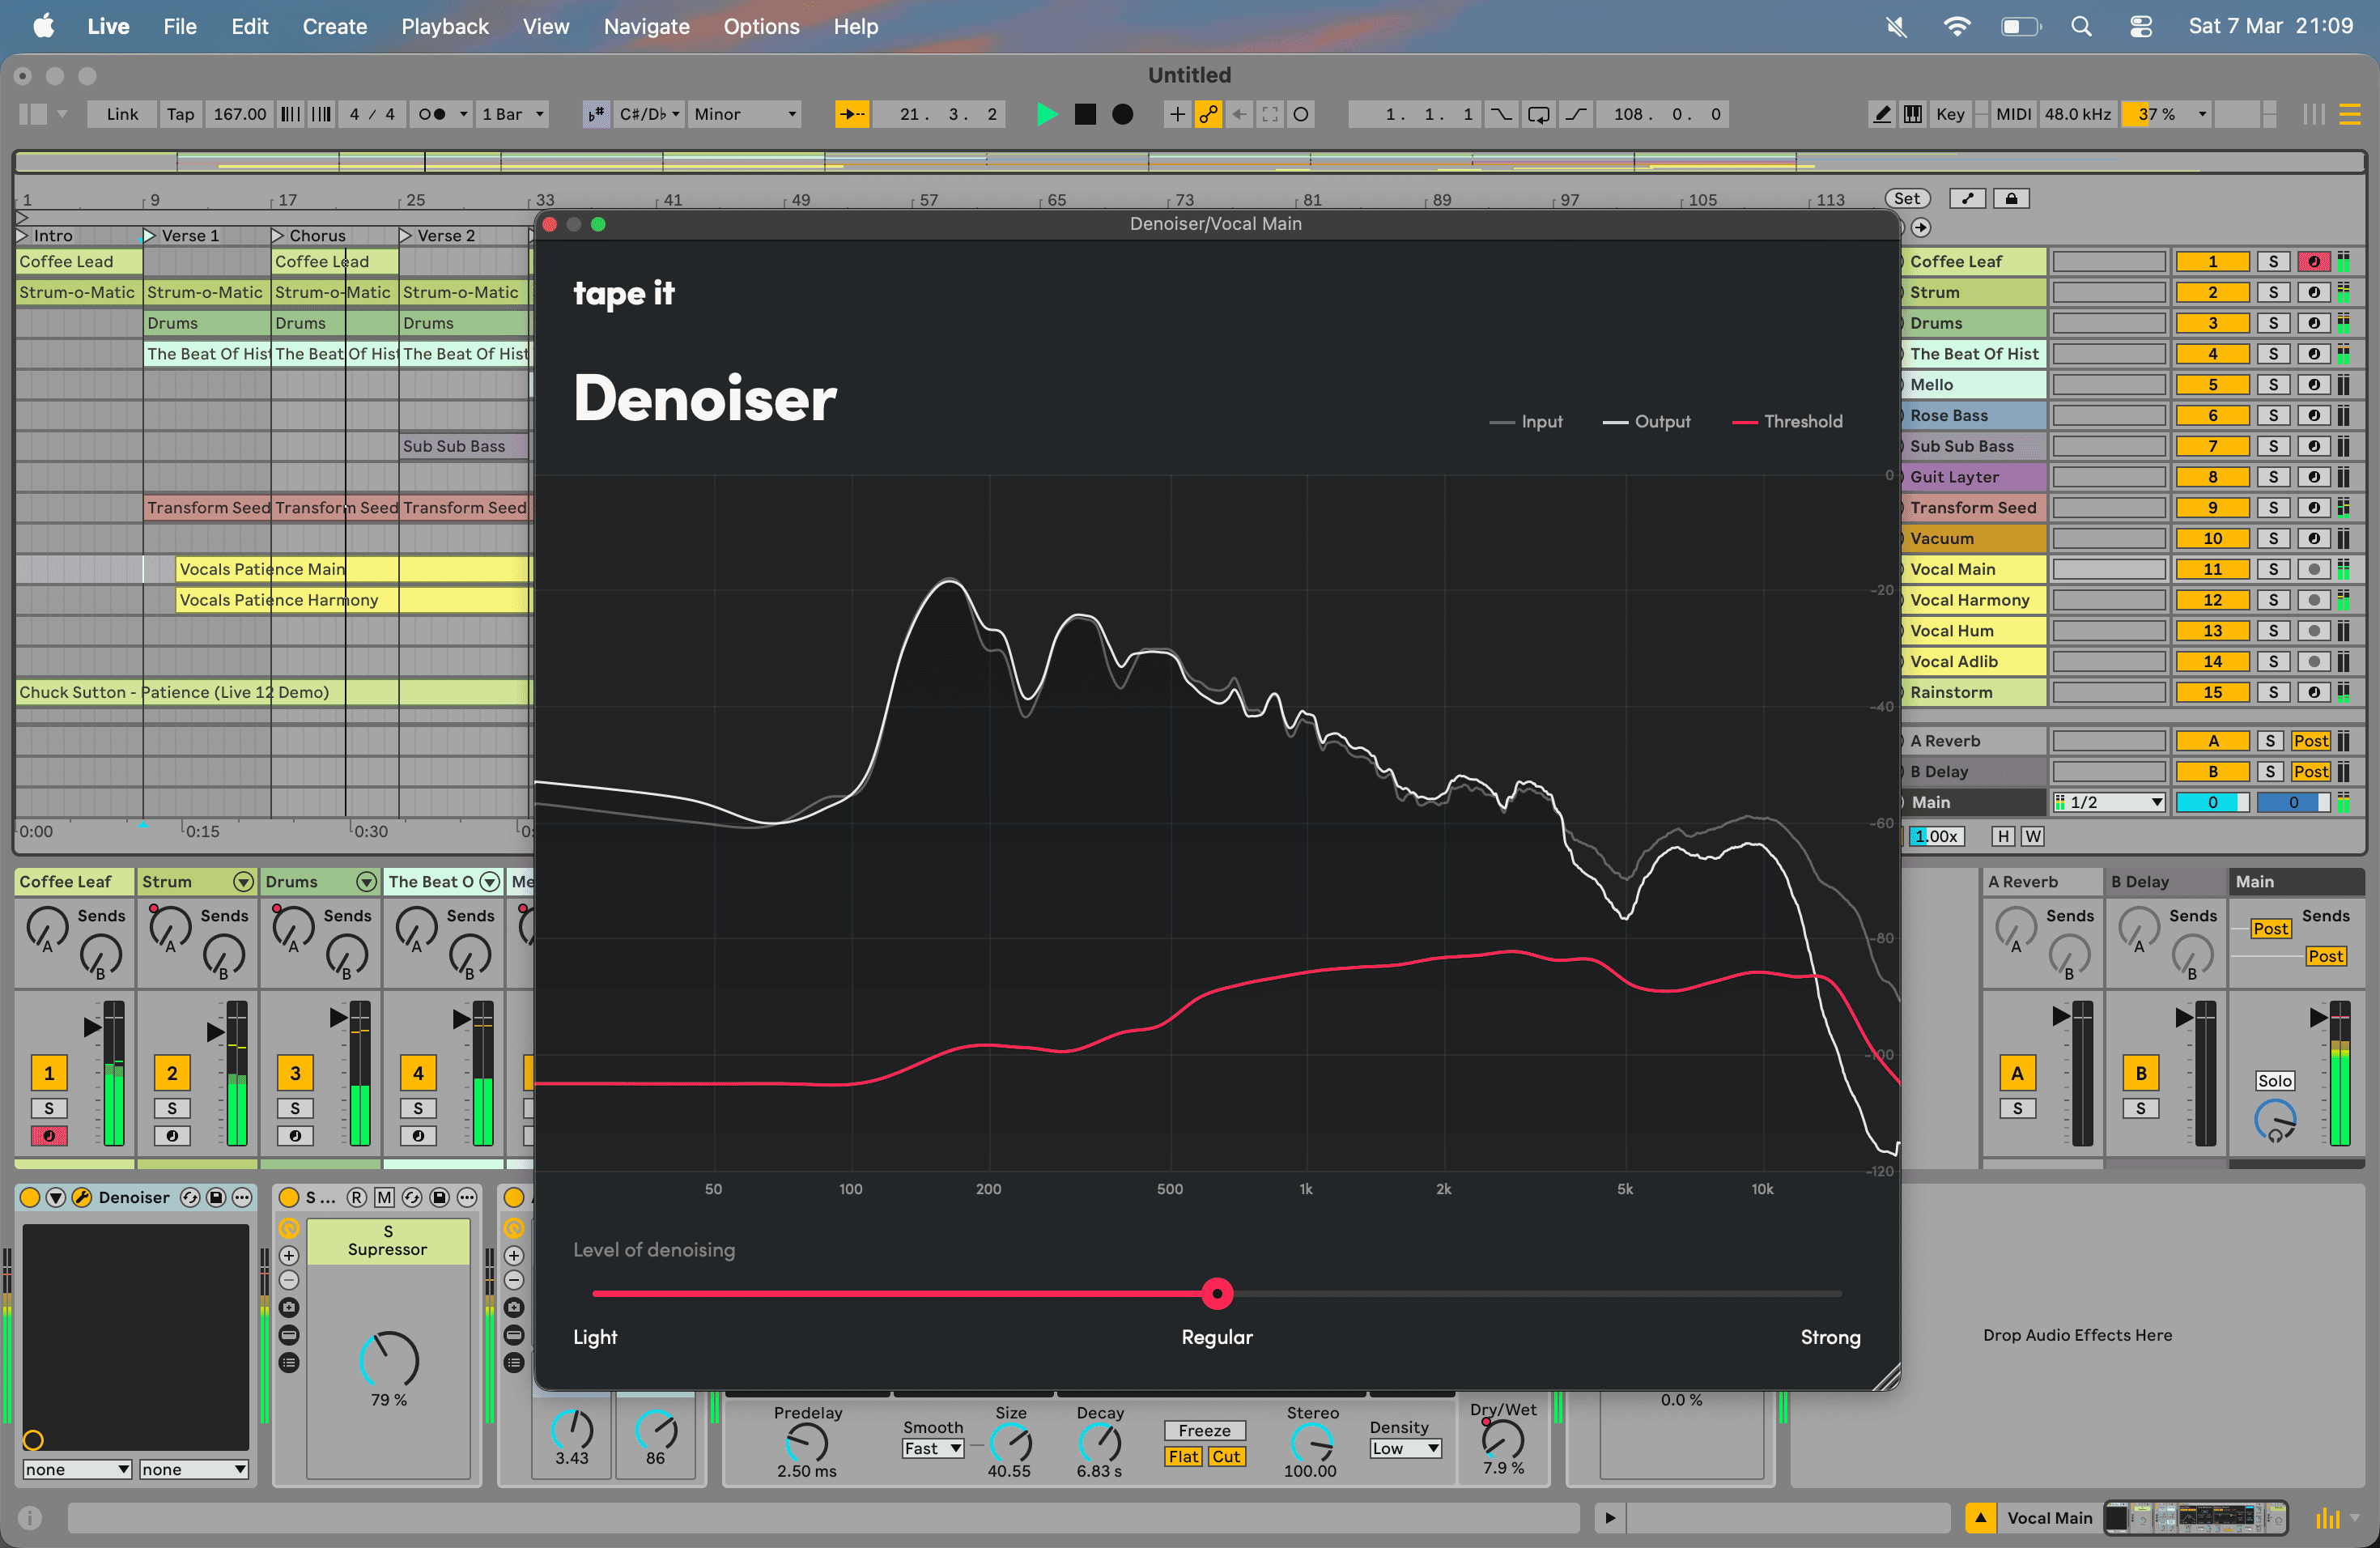Screen dimensions: 2380x1548
Task: Open the Denoiser plugin window via wrench icon
Action: pos(81,1197)
